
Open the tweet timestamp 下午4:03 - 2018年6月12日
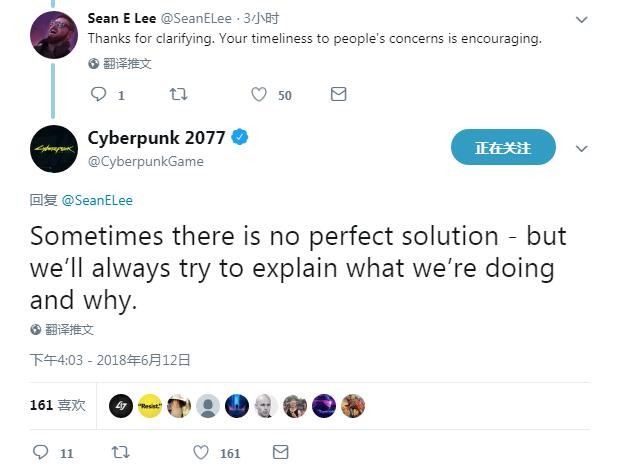[x=110, y=360]
